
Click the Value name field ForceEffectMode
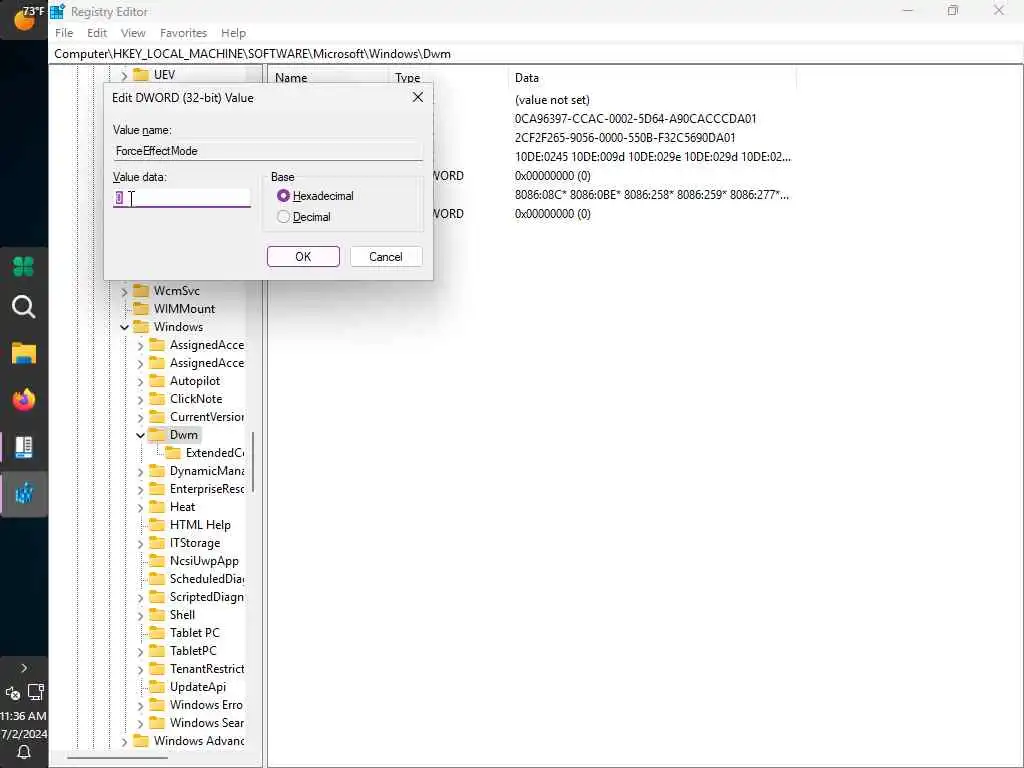[x=268, y=151]
